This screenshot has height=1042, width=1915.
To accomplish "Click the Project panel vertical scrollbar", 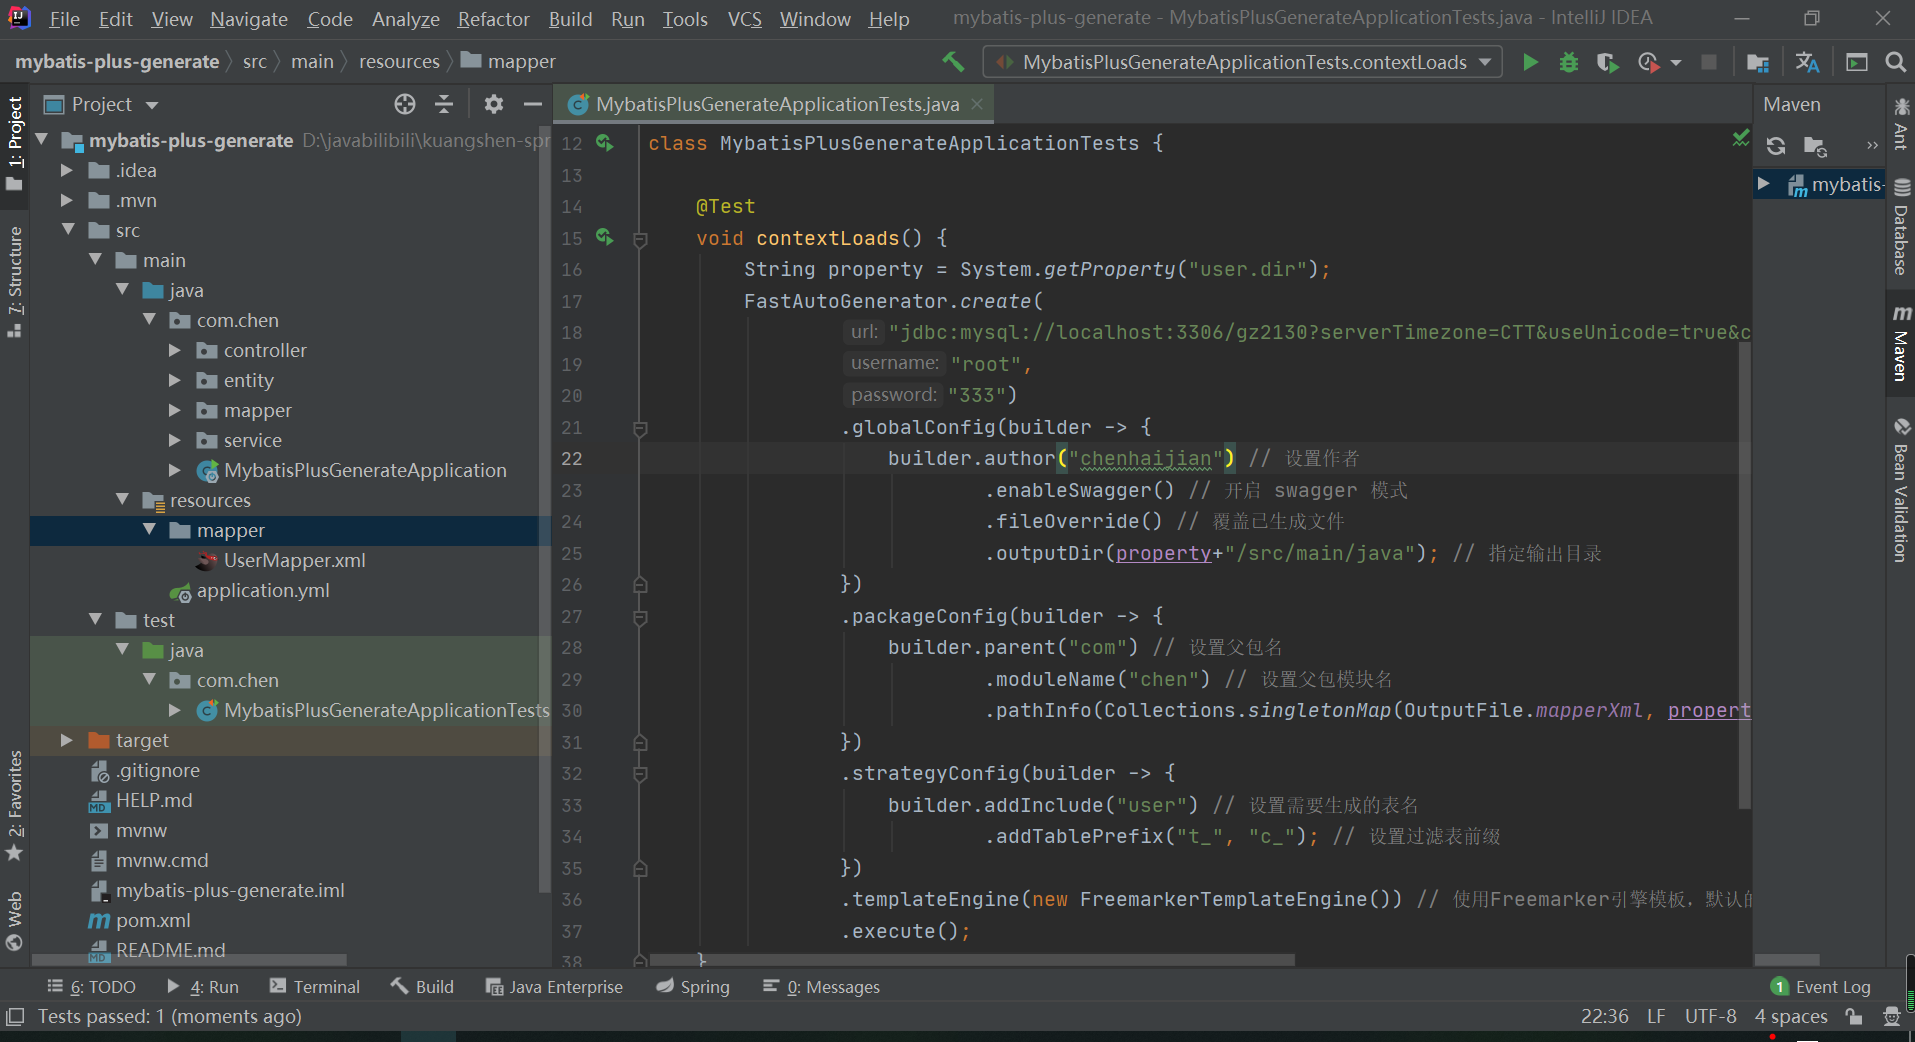I will click(x=545, y=510).
